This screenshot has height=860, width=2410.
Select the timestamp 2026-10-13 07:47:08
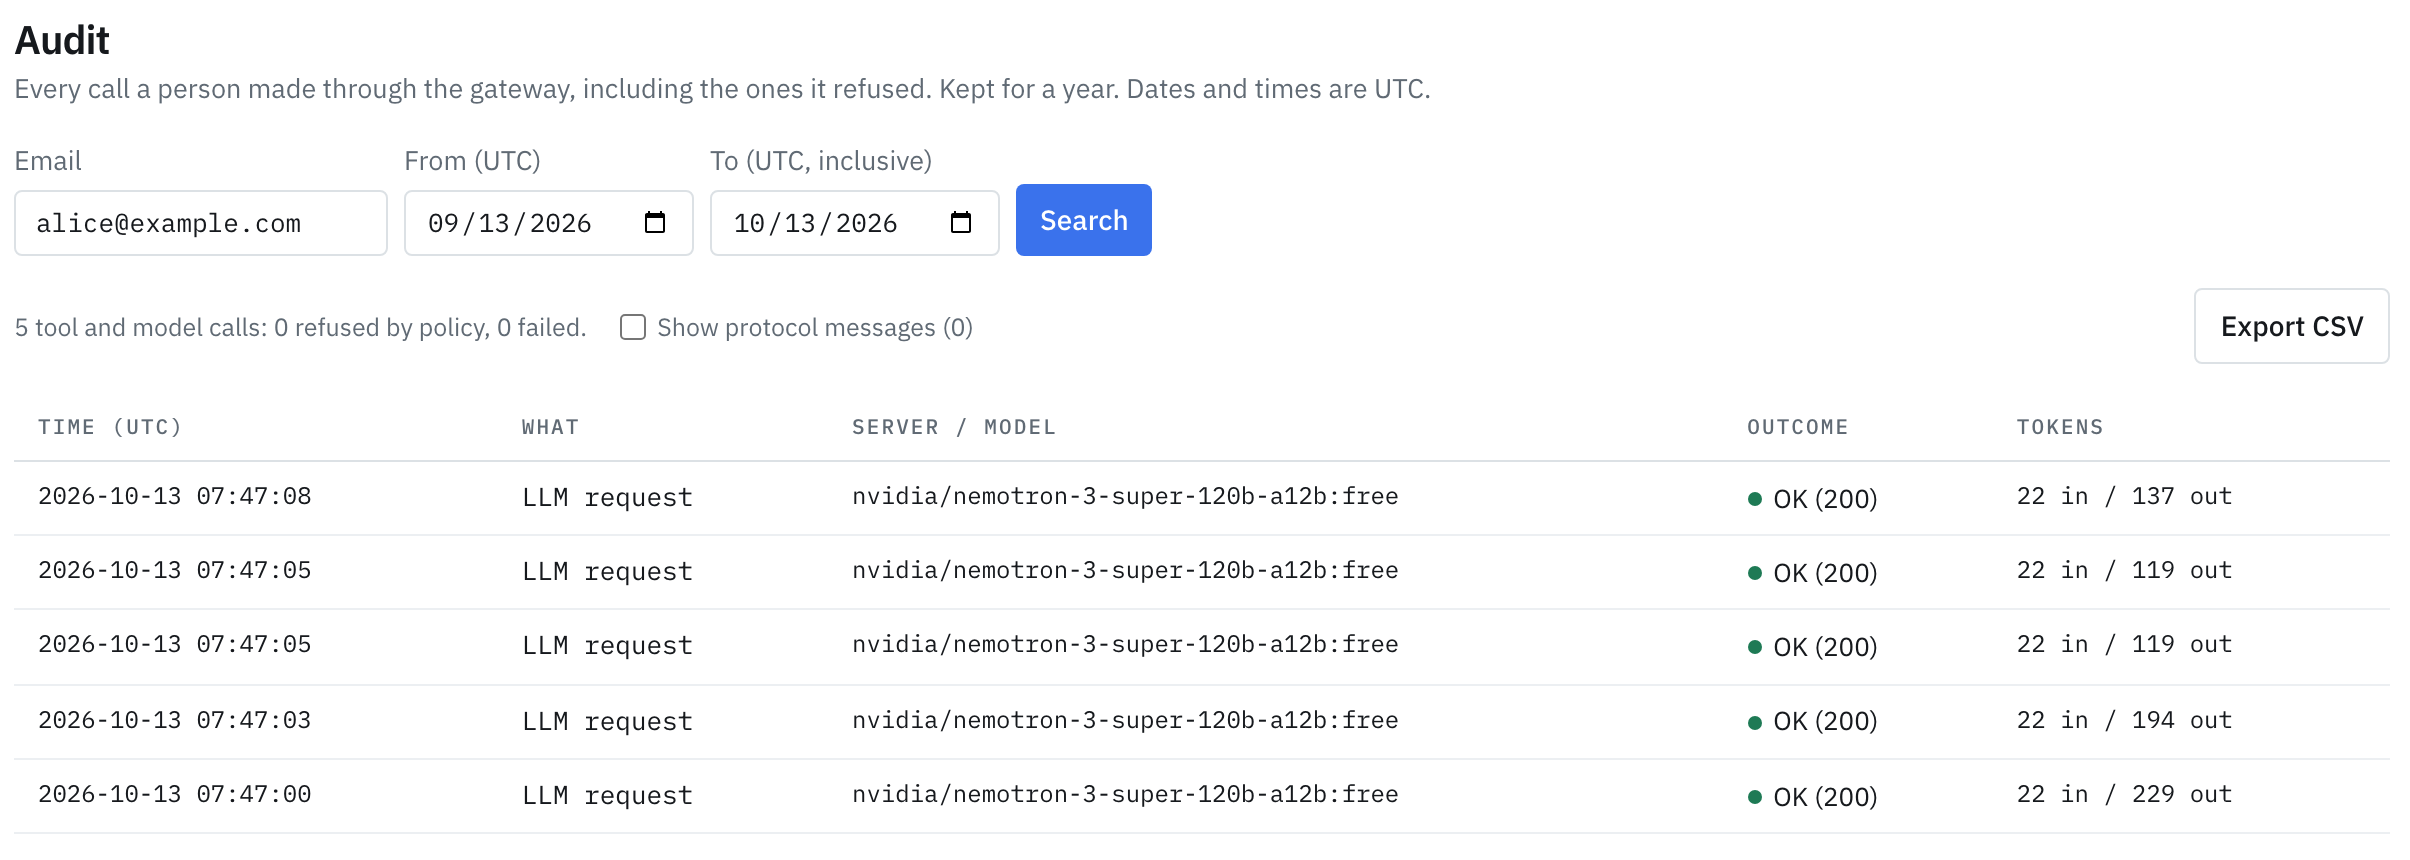175,496
